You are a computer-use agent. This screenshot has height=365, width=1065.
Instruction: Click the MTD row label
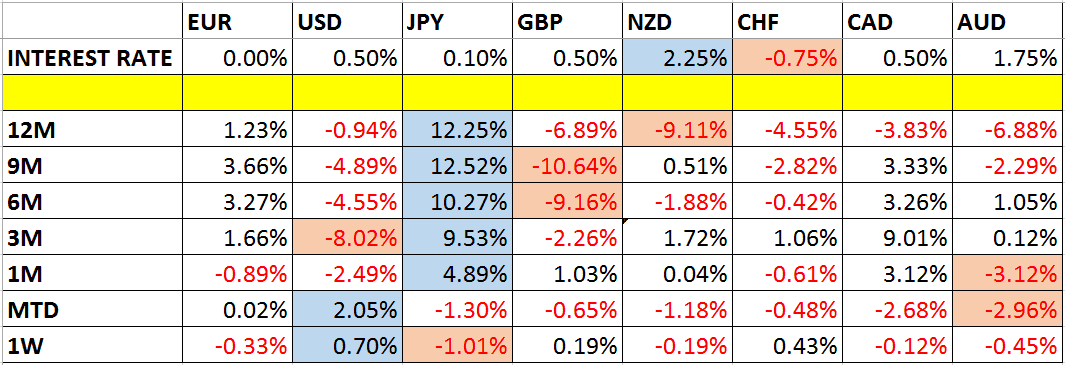[92, 307]
